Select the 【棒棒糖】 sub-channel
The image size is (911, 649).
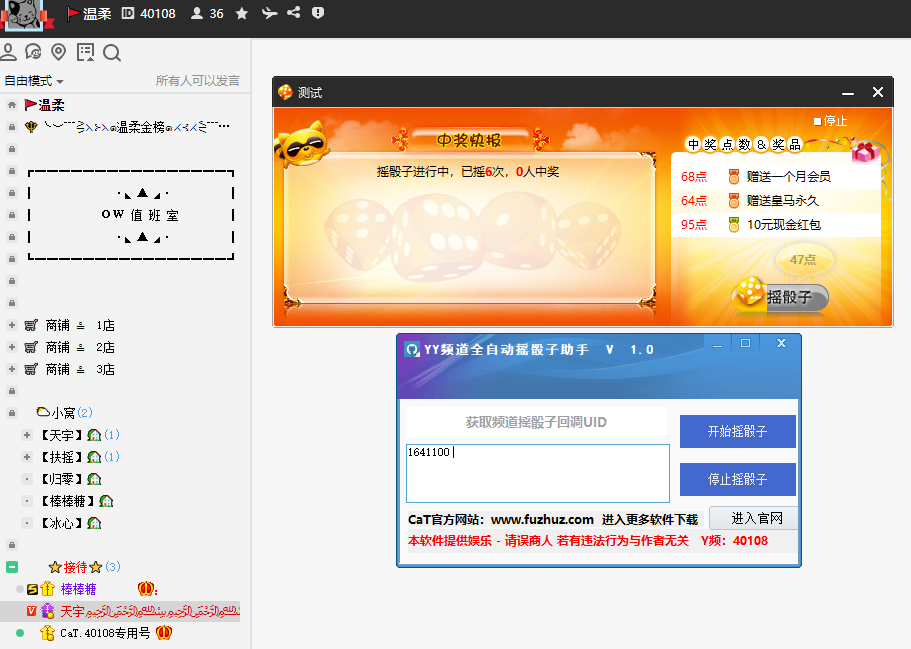[x=67, y=501]
